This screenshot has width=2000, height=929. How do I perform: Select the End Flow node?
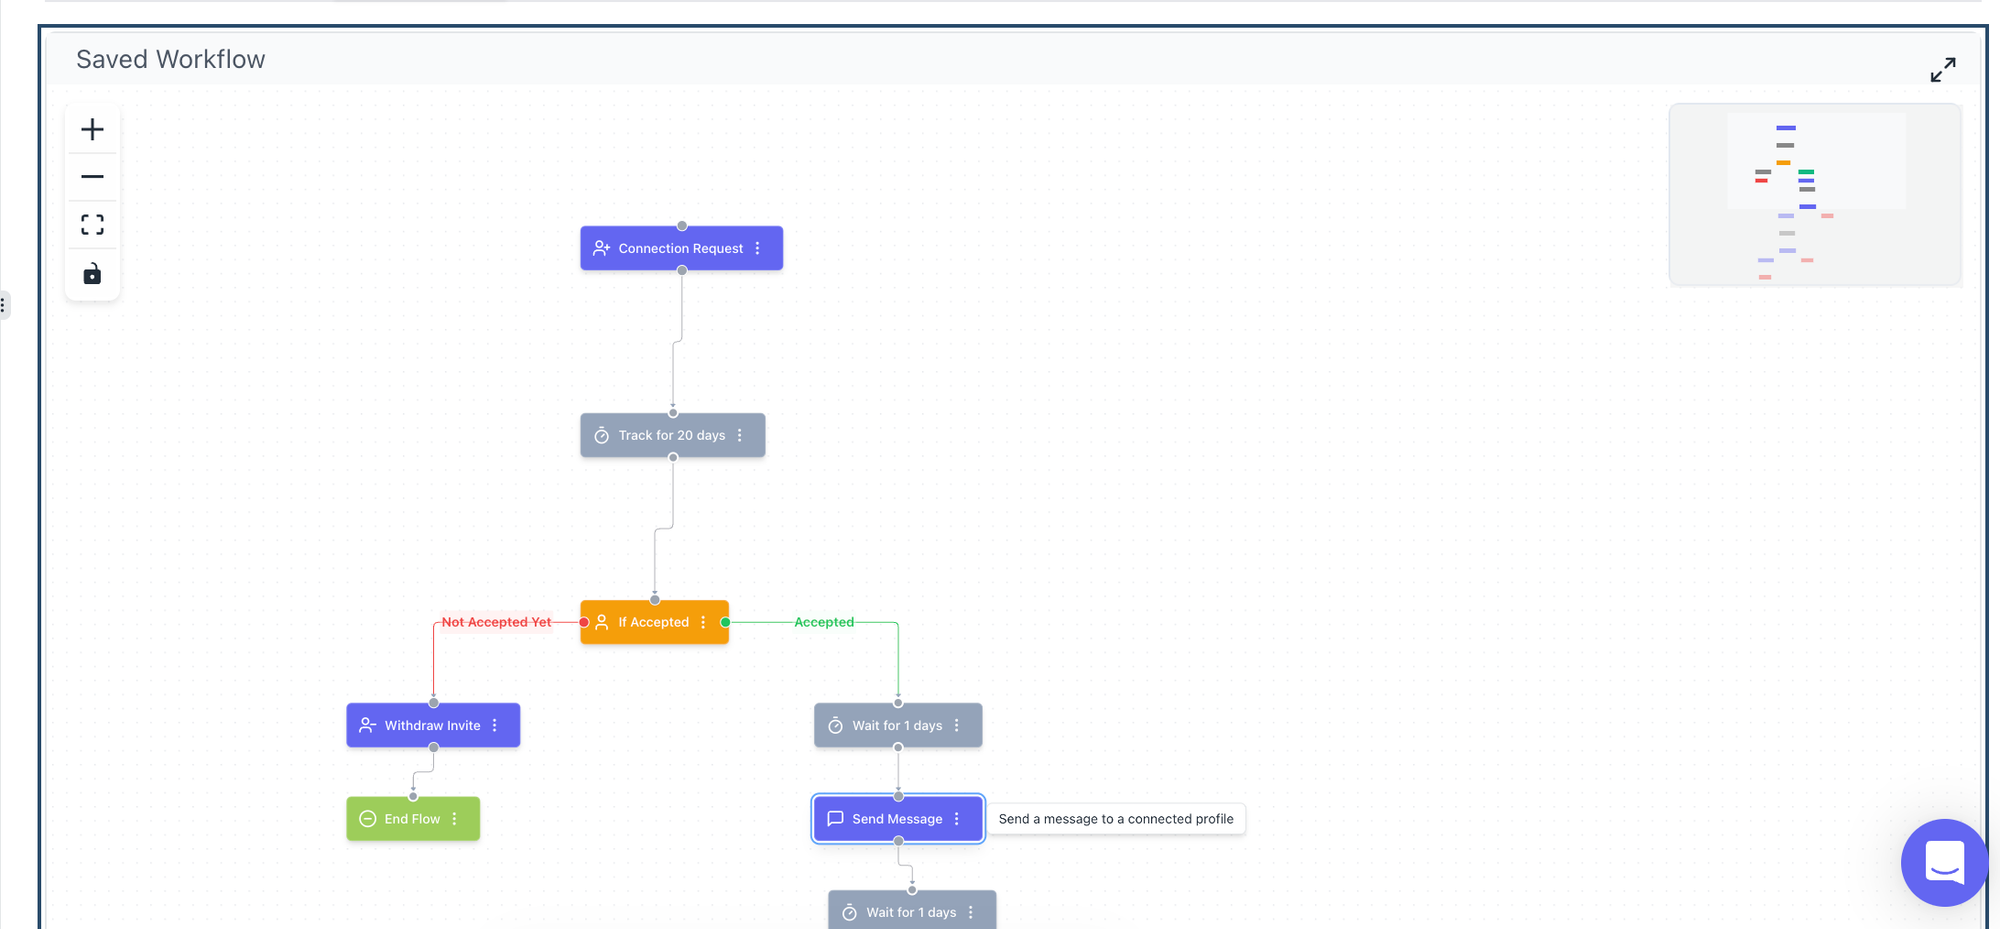point(412,818)
